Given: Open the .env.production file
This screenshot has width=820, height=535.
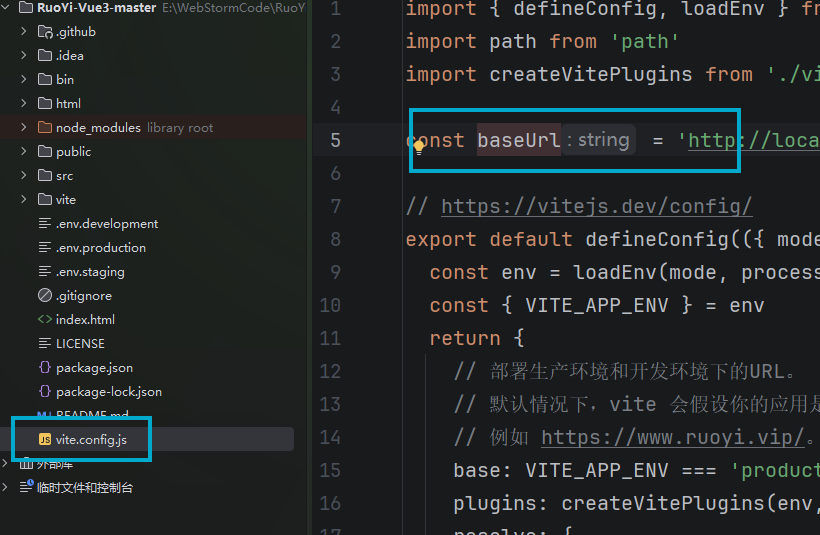Looking at the screenshot, I should pos(101,247).
